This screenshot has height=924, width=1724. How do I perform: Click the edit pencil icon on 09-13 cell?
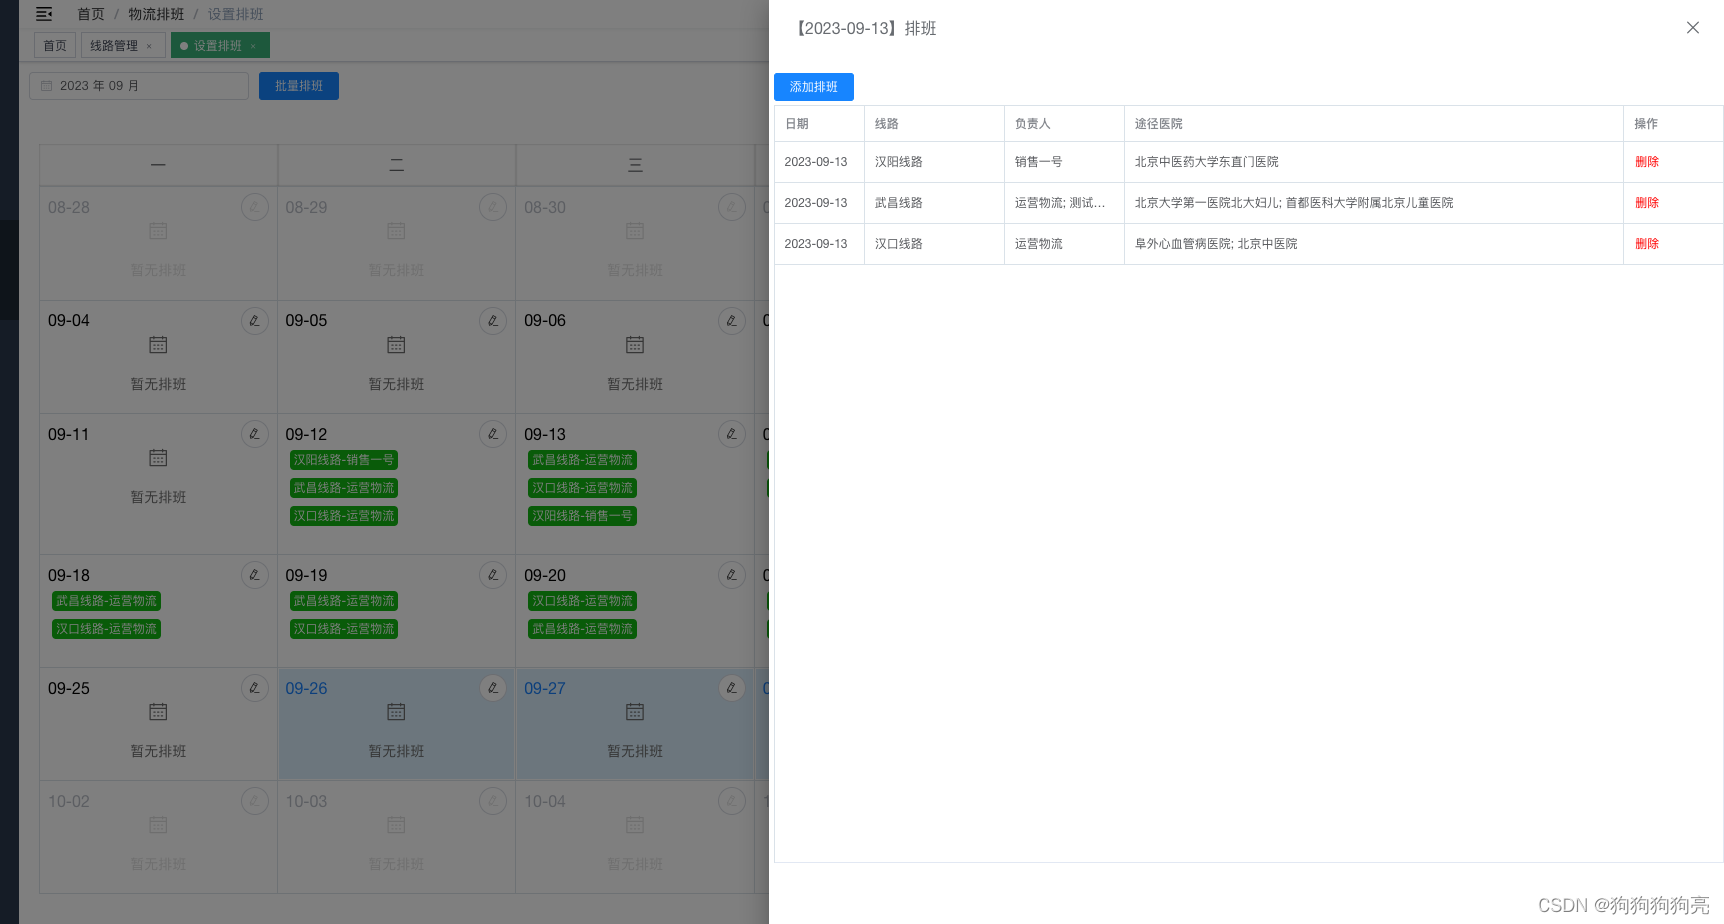pyautogui.click(x=732, y=434)
